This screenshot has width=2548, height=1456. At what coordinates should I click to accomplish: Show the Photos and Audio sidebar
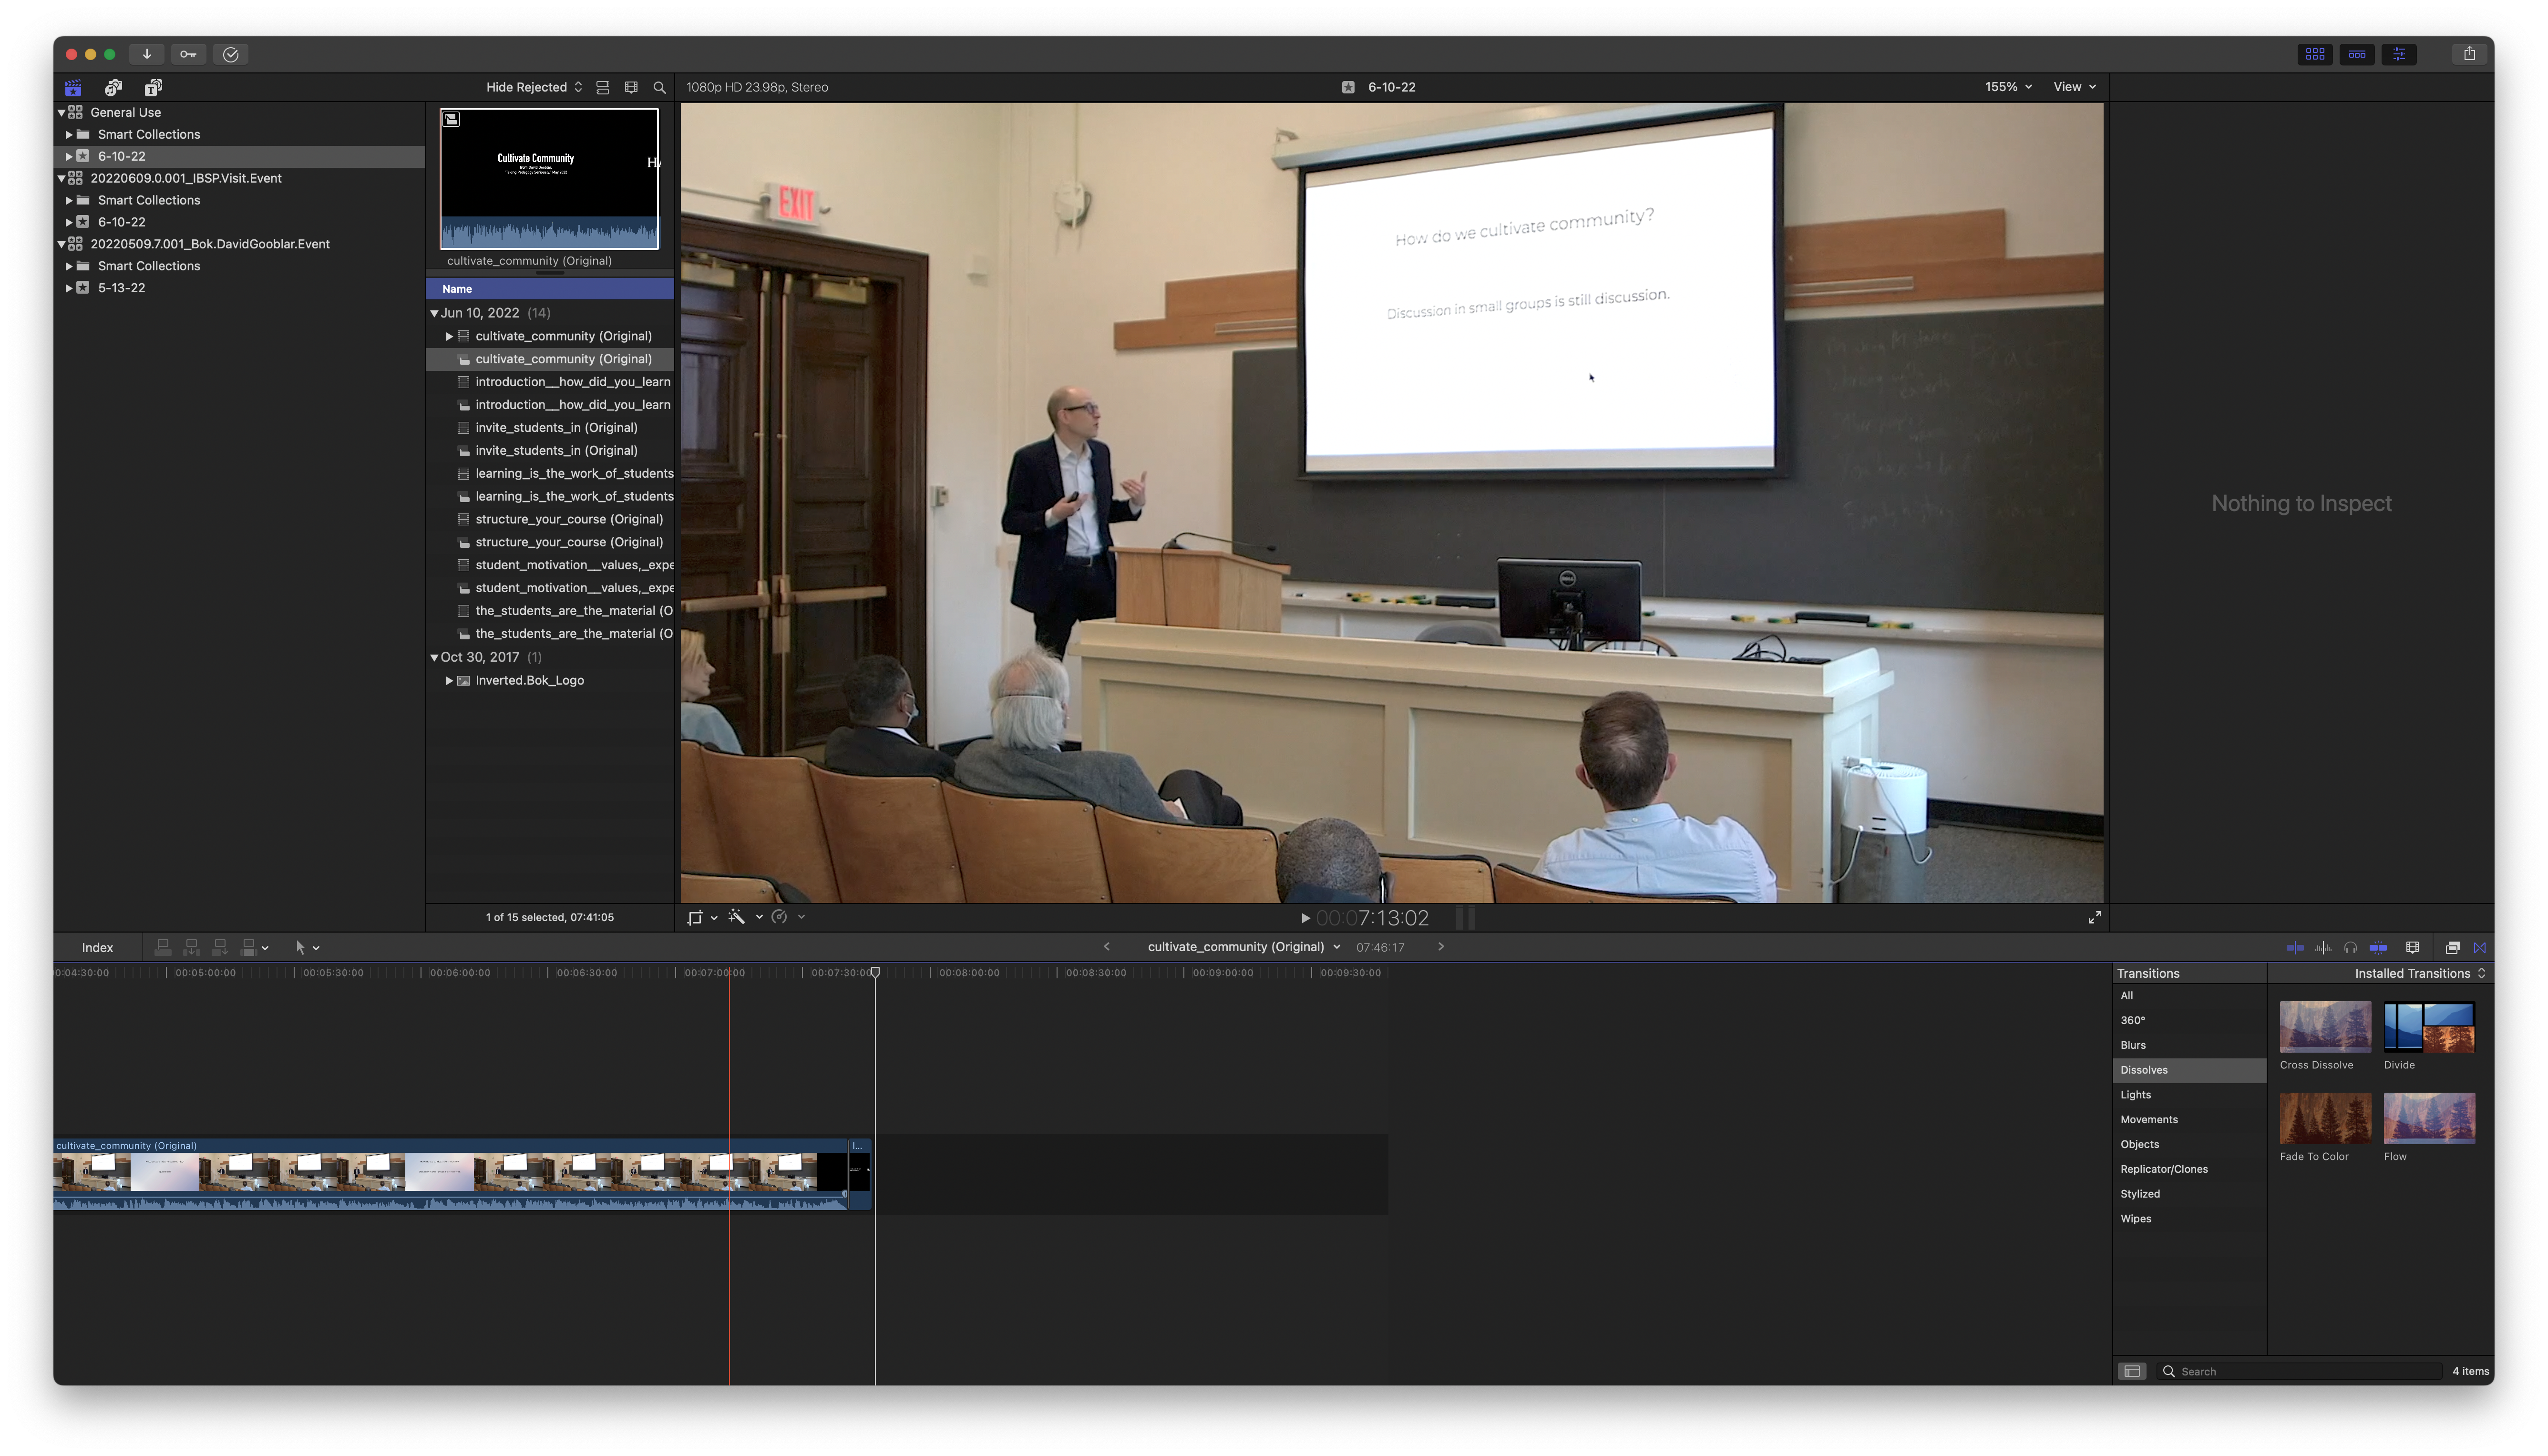(x=113, y=88)
